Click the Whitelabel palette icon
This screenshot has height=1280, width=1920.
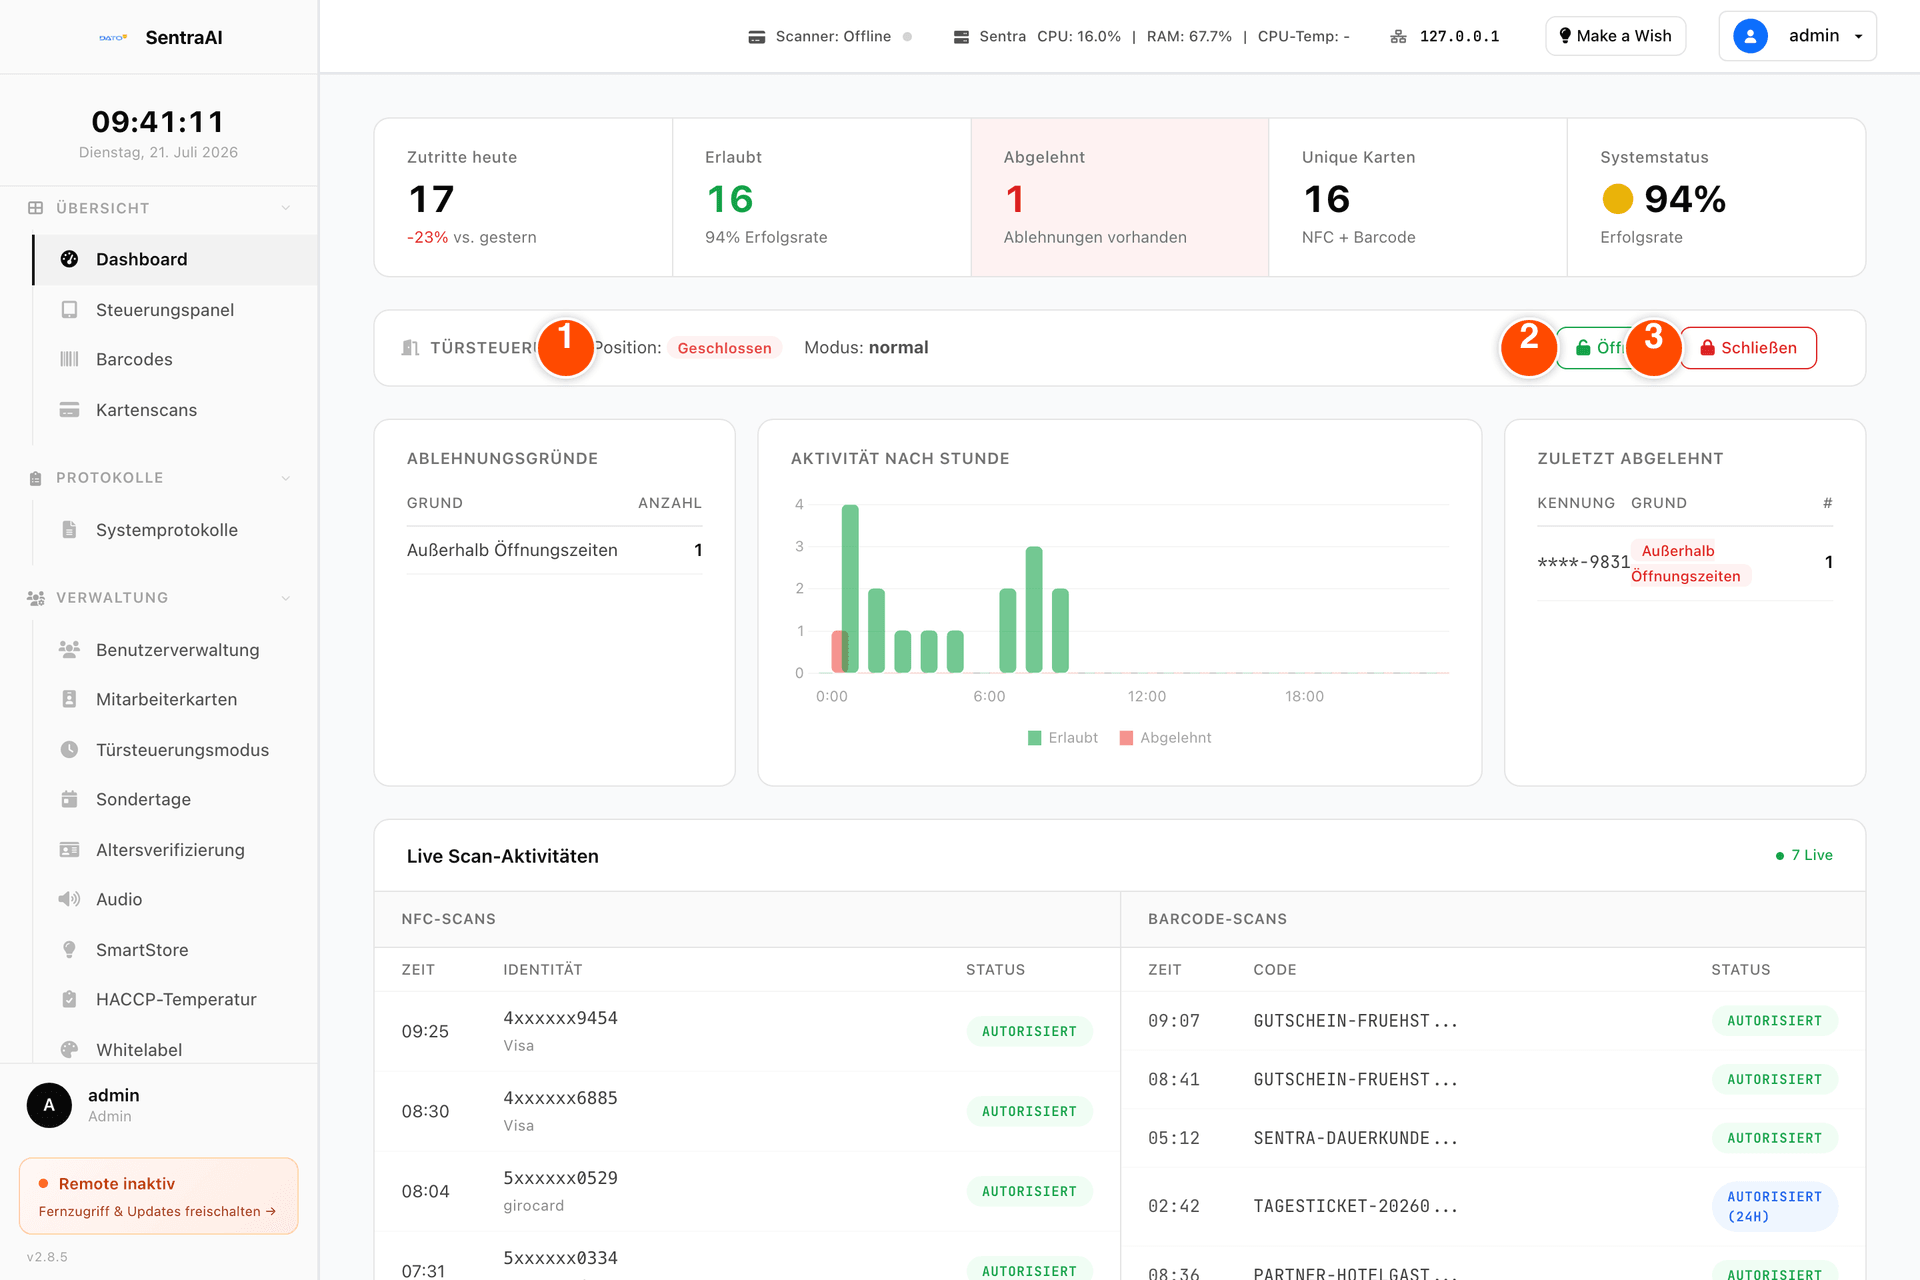pyautogui.click(x=69, y=1050)
